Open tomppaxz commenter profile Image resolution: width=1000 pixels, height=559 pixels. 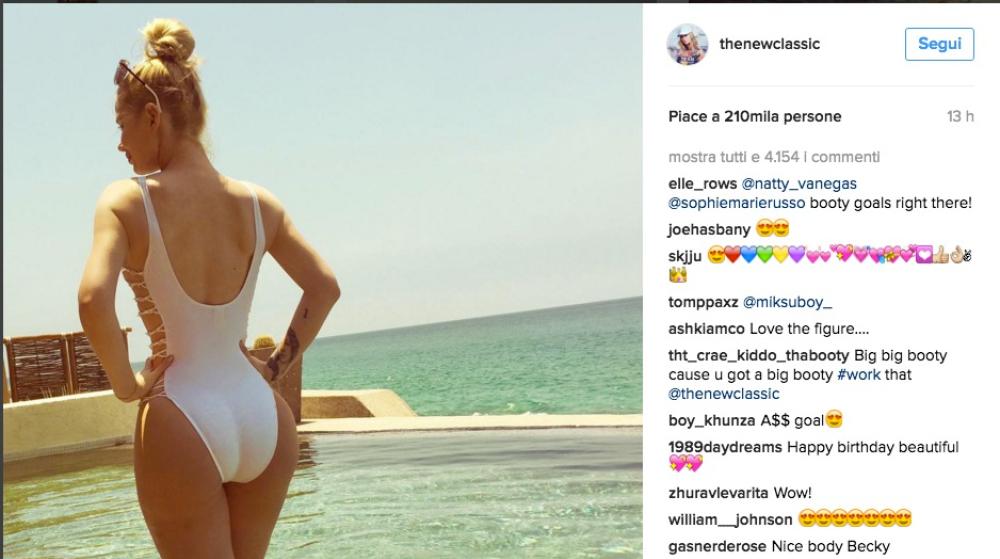pyautogui.click(x=703, y=302)
